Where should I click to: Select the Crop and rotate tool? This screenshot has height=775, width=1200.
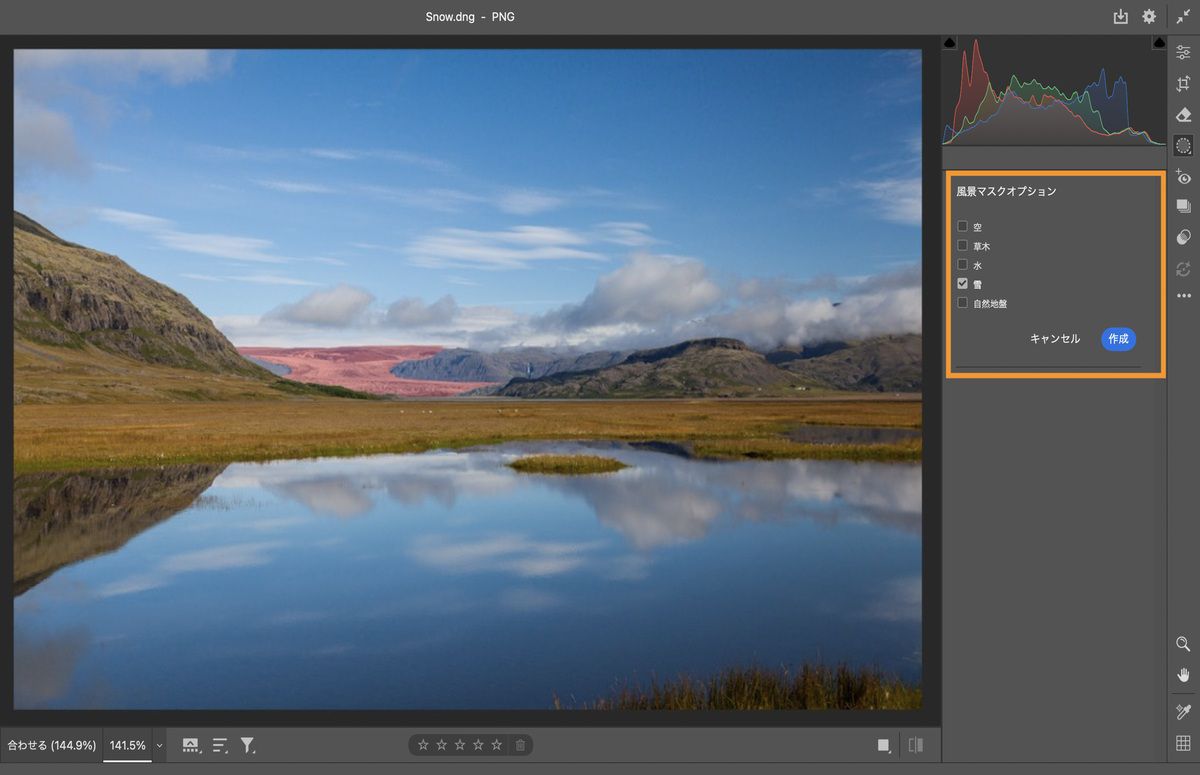1184,84
